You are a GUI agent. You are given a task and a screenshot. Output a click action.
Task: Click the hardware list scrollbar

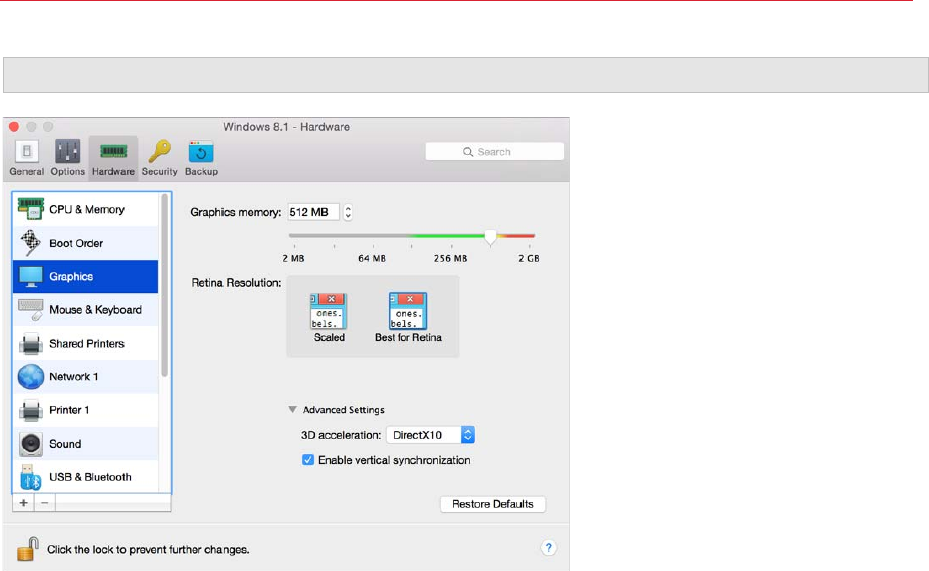[165, 286]
